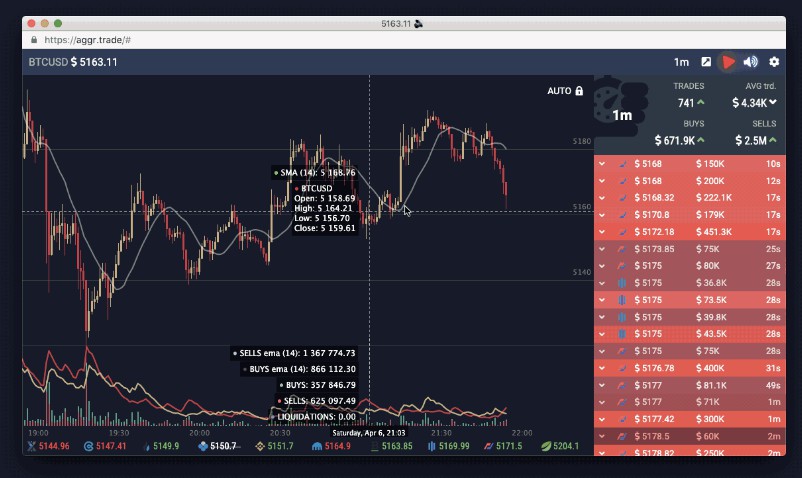The height and width of the screenshot is (478, 802).
Task: Open the 1m timeframe selector in header
Action: click(681, 62)
